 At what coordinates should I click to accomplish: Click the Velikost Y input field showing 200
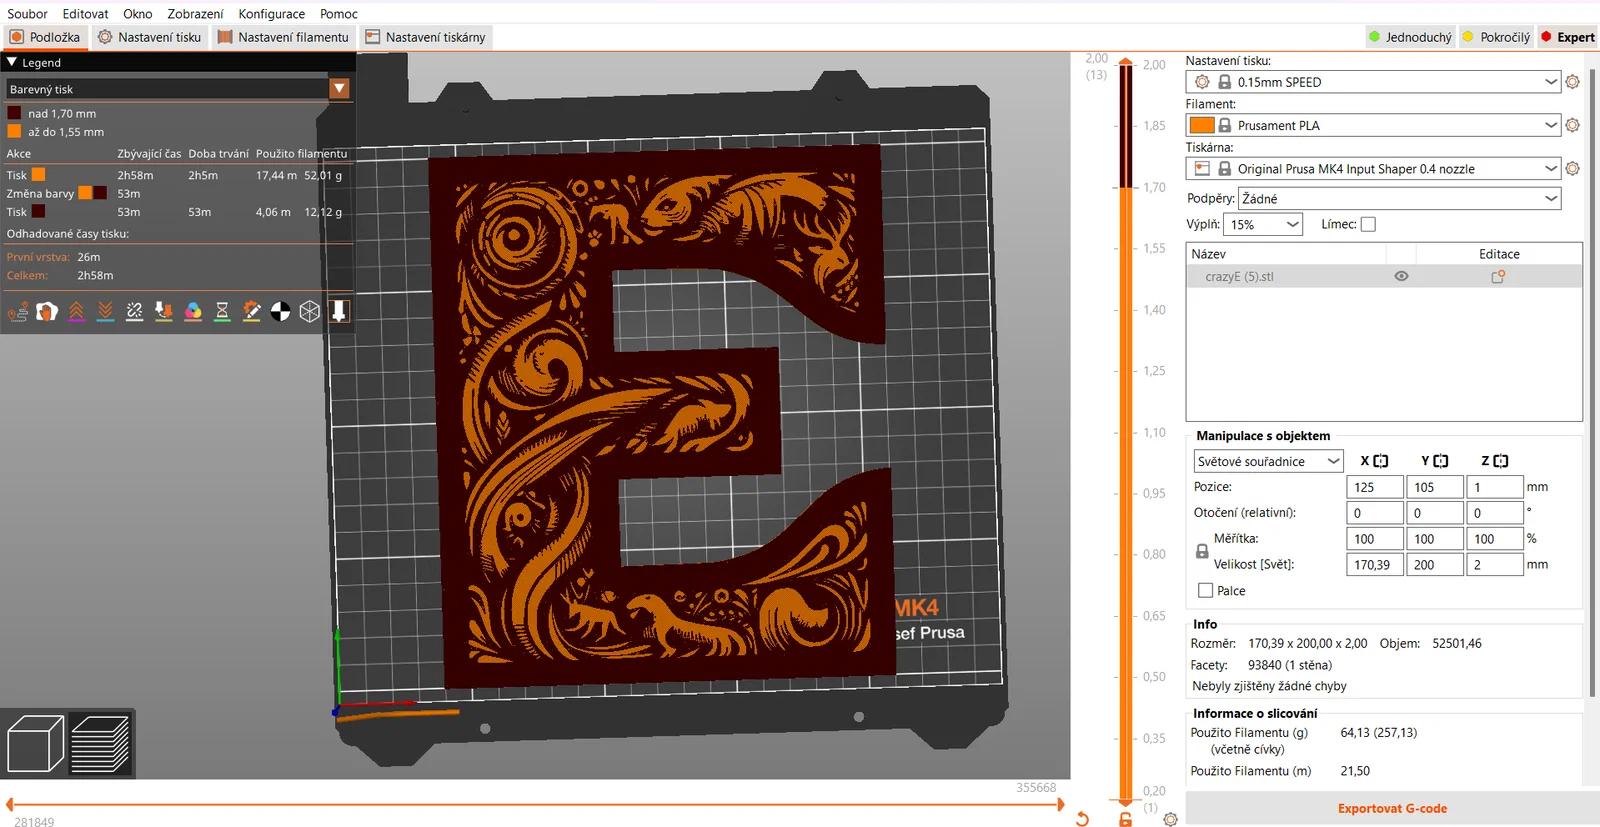(1435, 565)
